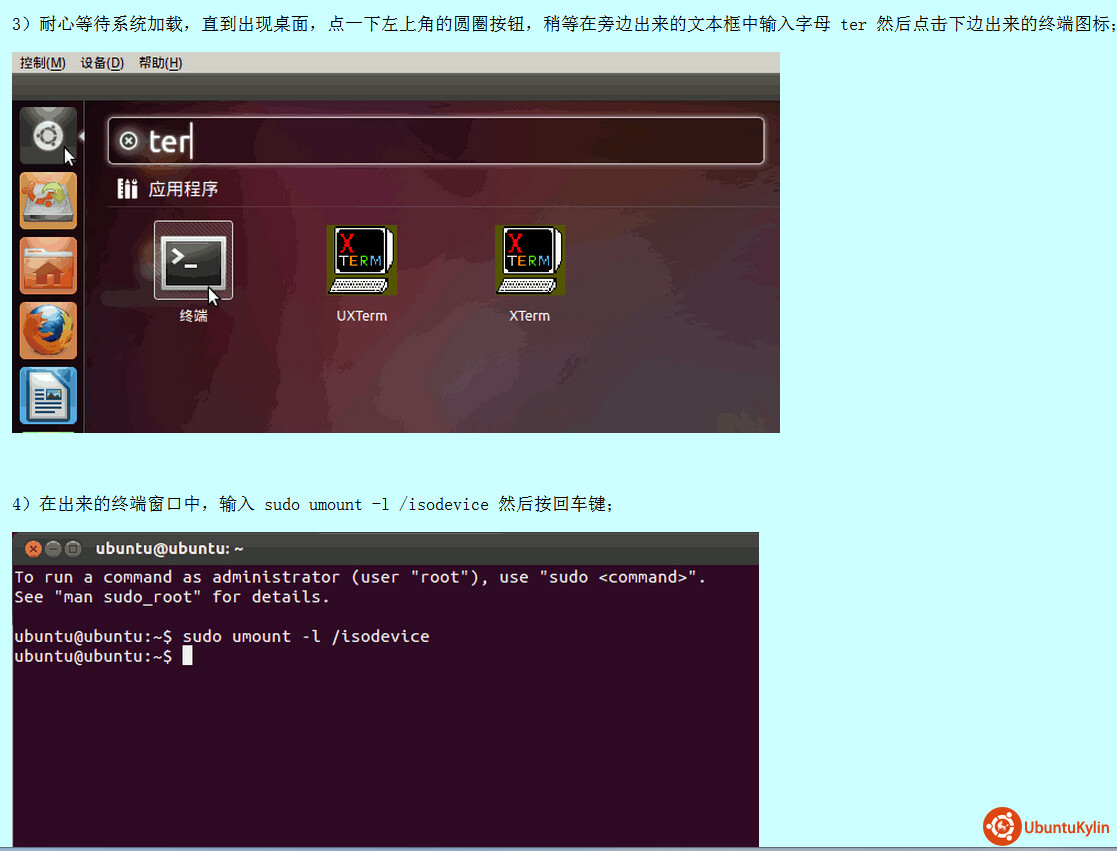Minimize the ubuntu@ubuntu terminal window

(52, 549)
